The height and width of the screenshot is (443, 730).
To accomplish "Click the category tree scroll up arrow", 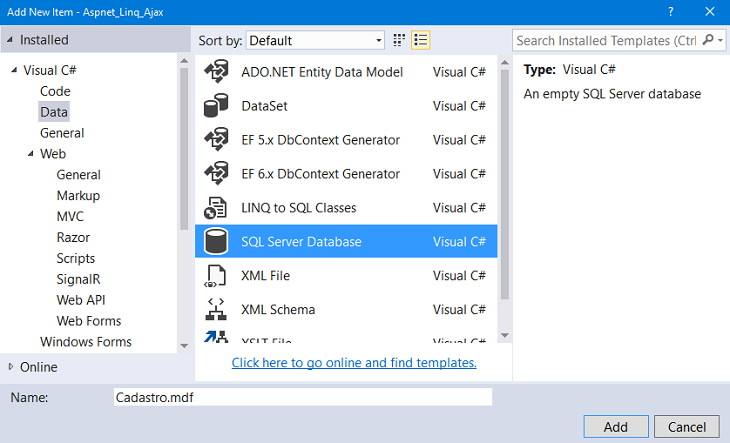I will pos(184,61).
